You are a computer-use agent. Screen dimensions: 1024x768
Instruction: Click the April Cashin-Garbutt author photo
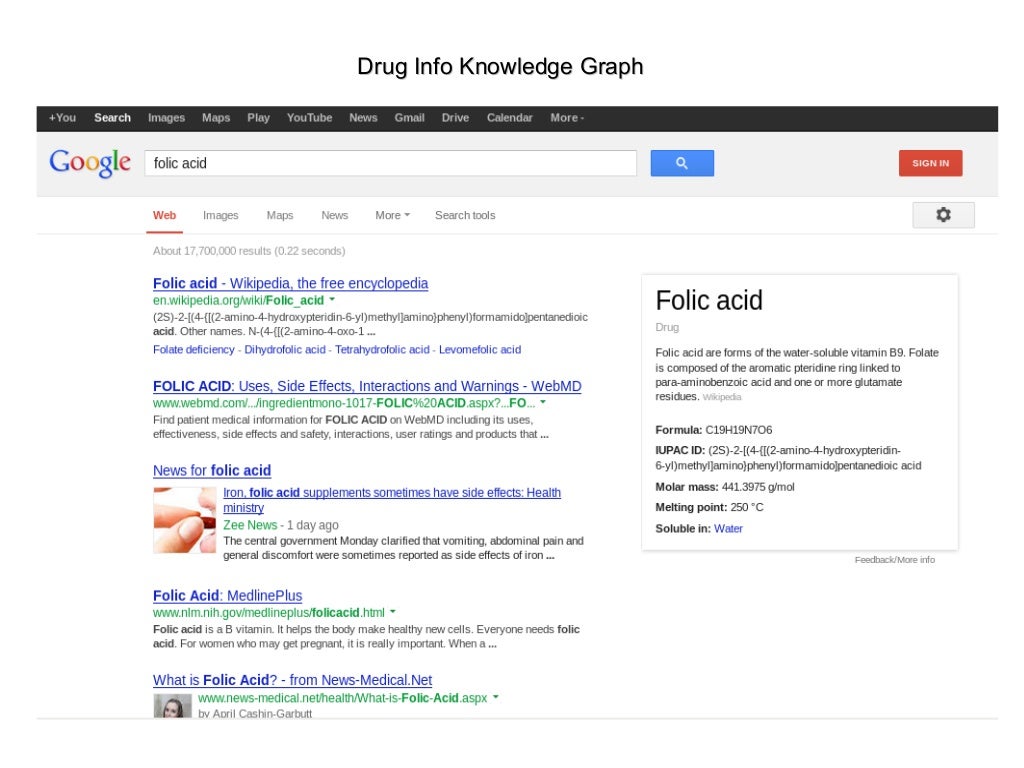coord(172,706)
